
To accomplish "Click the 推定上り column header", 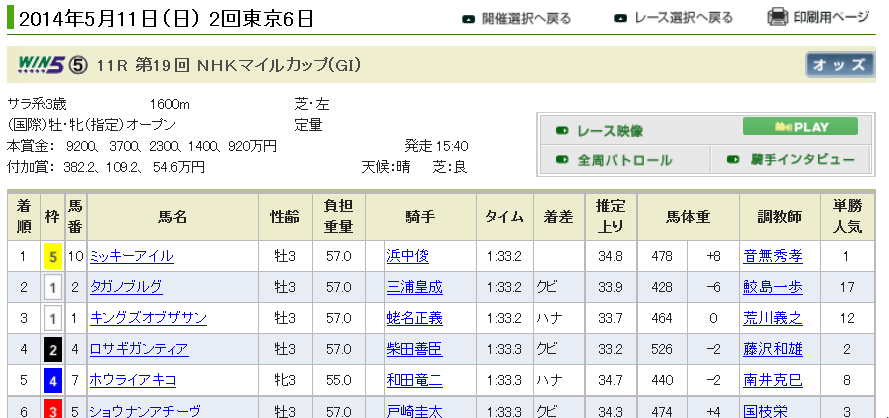I will tap(611, 216).
